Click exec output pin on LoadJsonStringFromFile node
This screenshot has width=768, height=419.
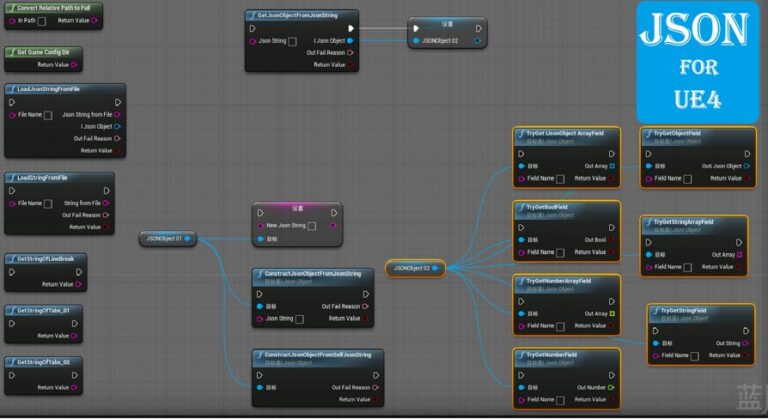point(118,102)
